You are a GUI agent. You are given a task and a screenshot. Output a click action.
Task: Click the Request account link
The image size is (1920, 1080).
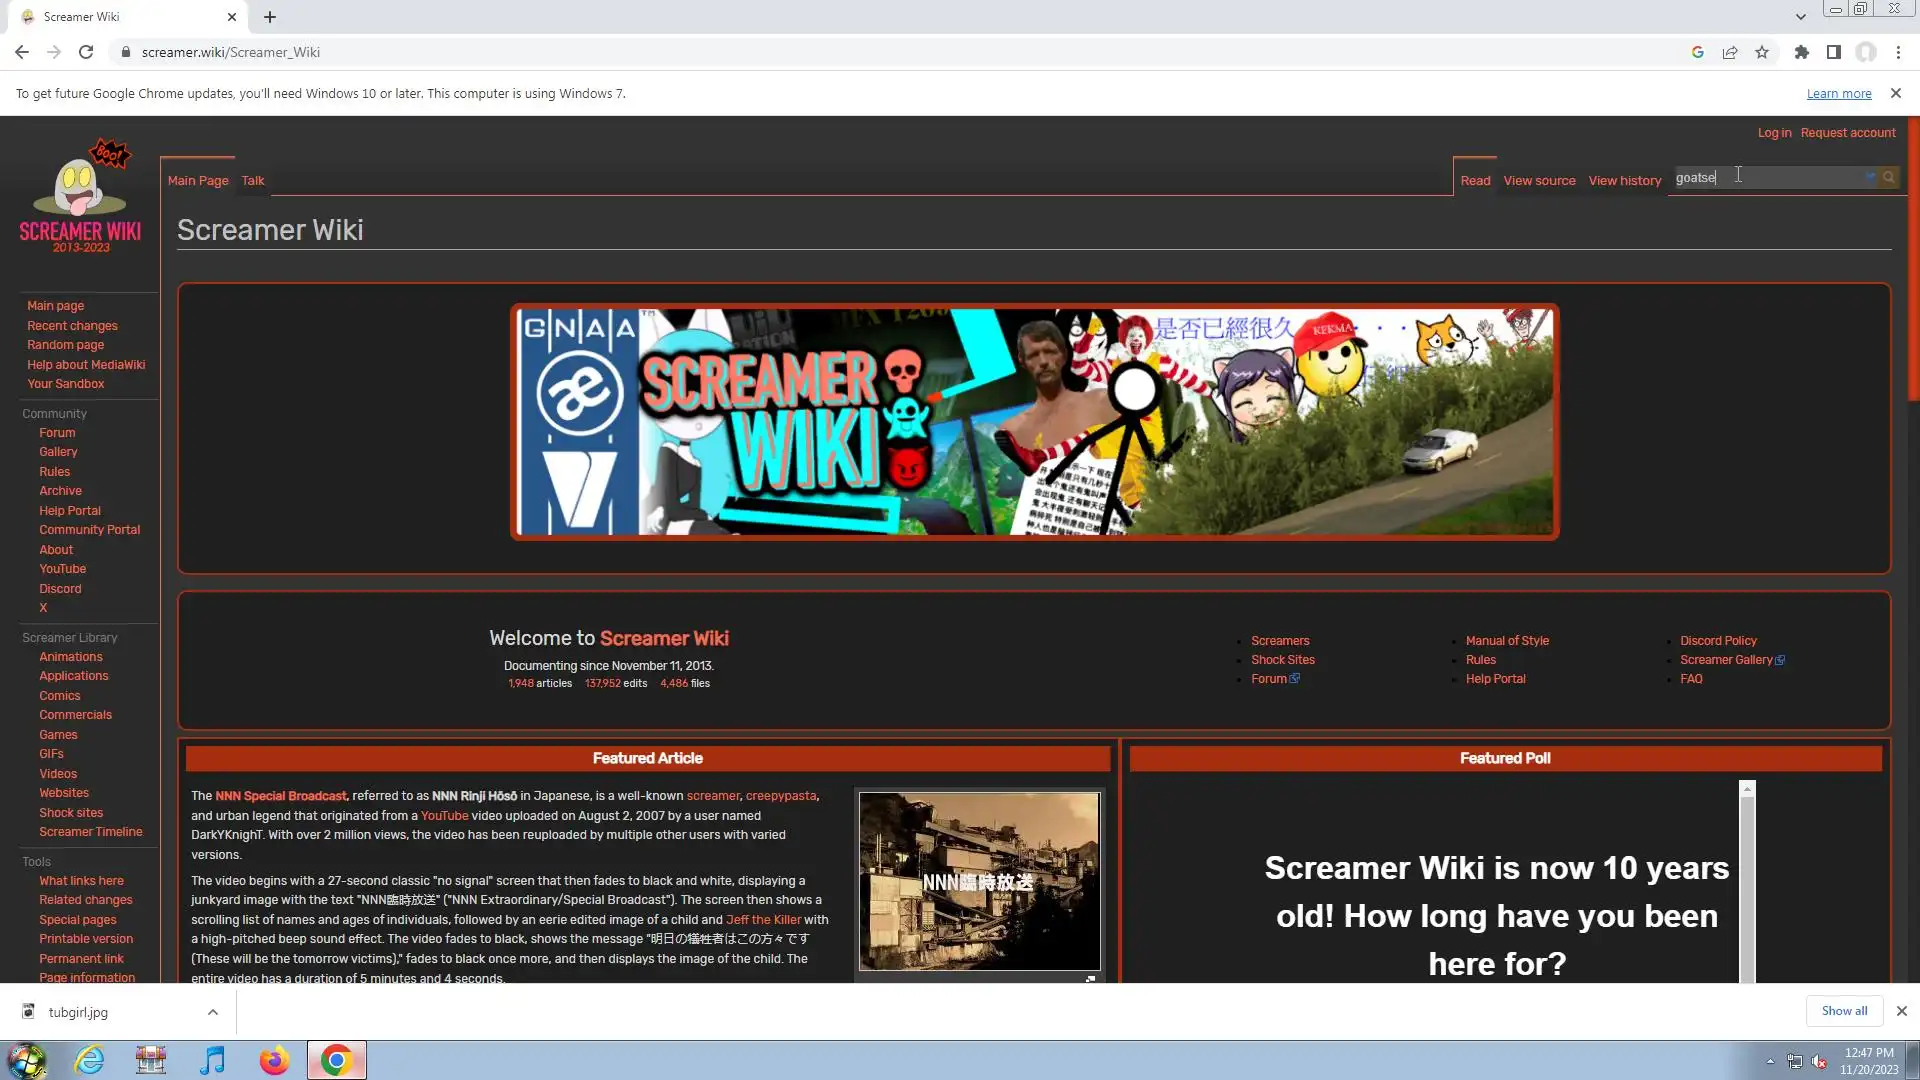[x=1847, y=133]
